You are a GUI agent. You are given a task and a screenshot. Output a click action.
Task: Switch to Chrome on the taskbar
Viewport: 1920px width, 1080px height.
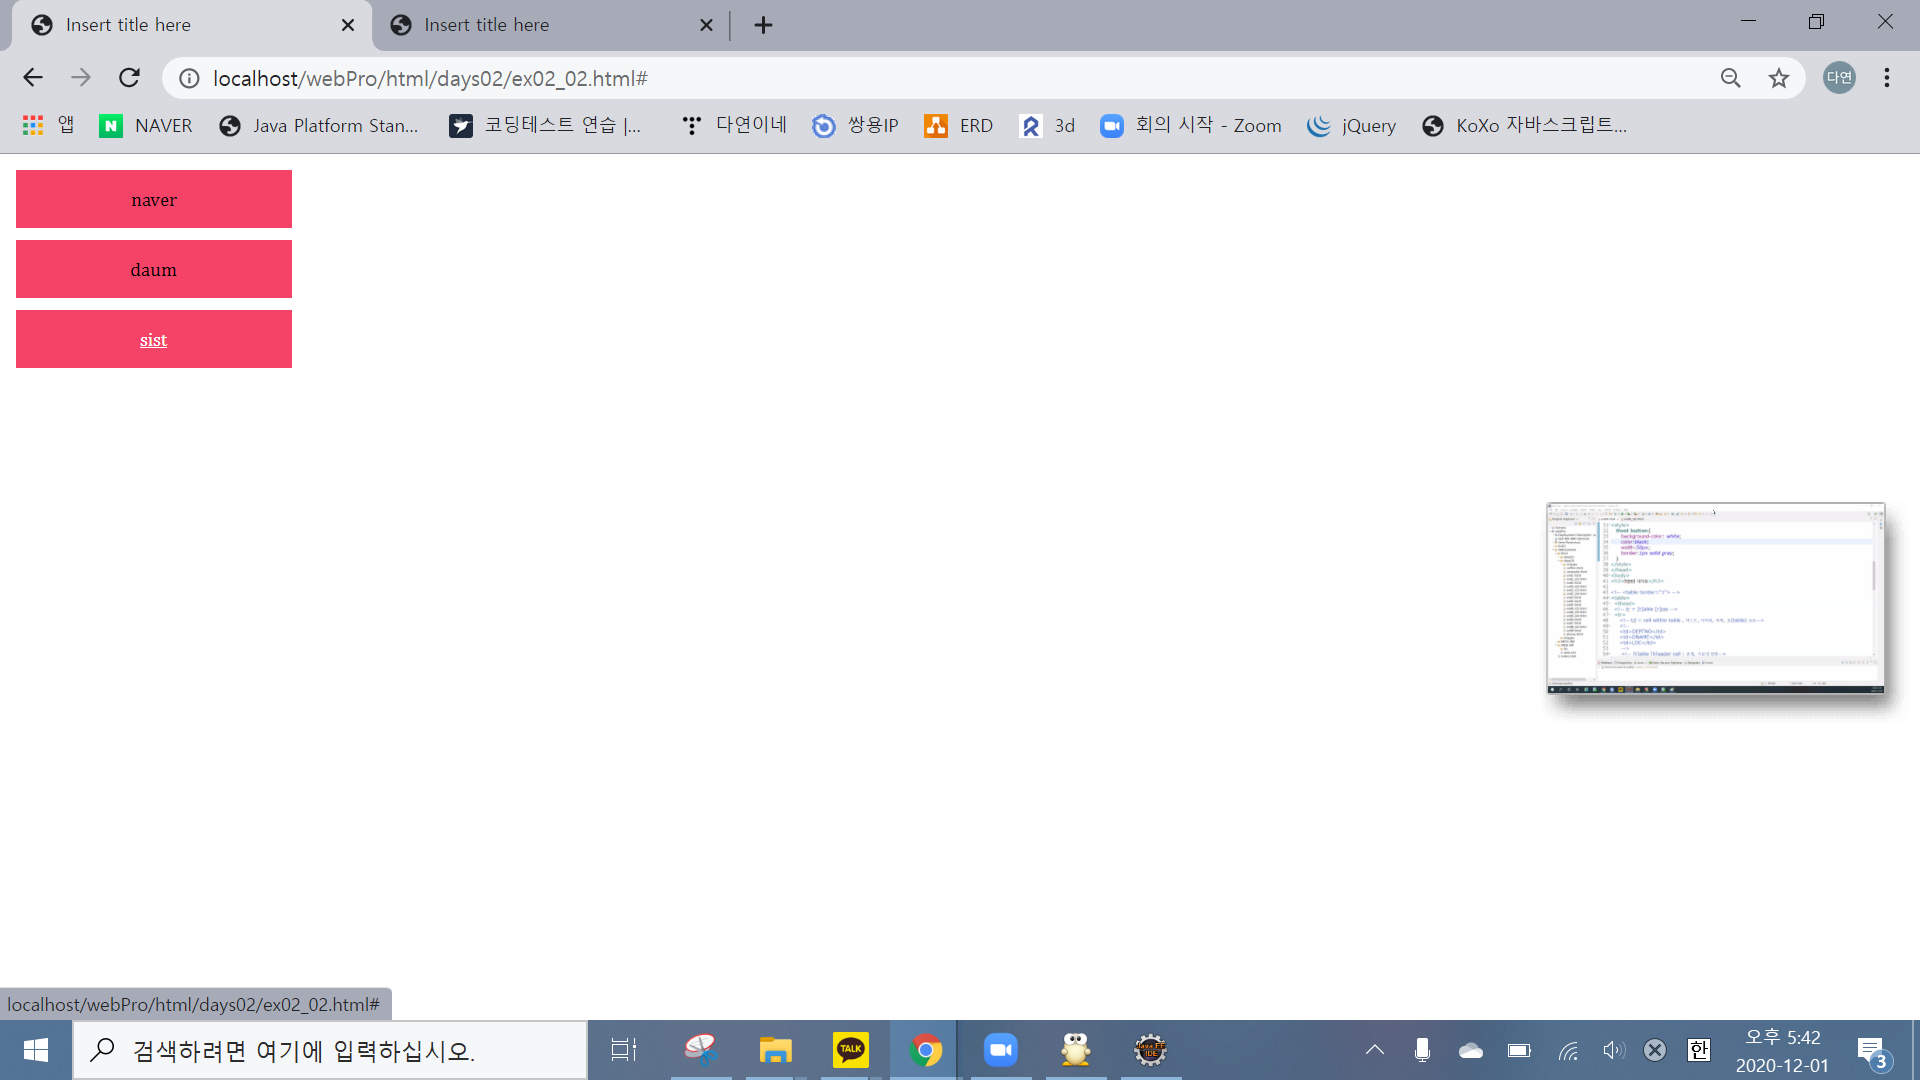(925, 1050)
